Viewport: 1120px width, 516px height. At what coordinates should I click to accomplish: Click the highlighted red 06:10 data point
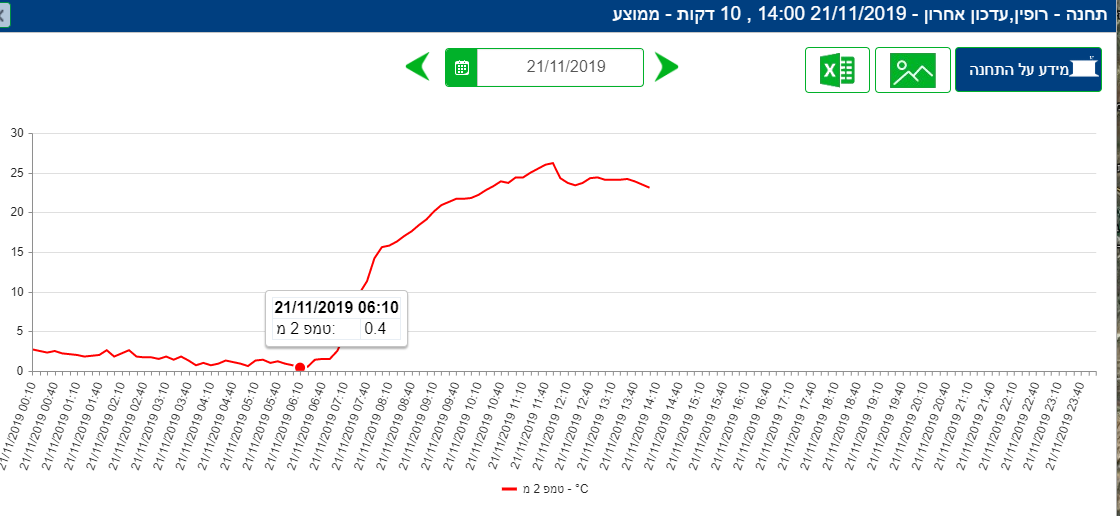[x=300, y=367]
